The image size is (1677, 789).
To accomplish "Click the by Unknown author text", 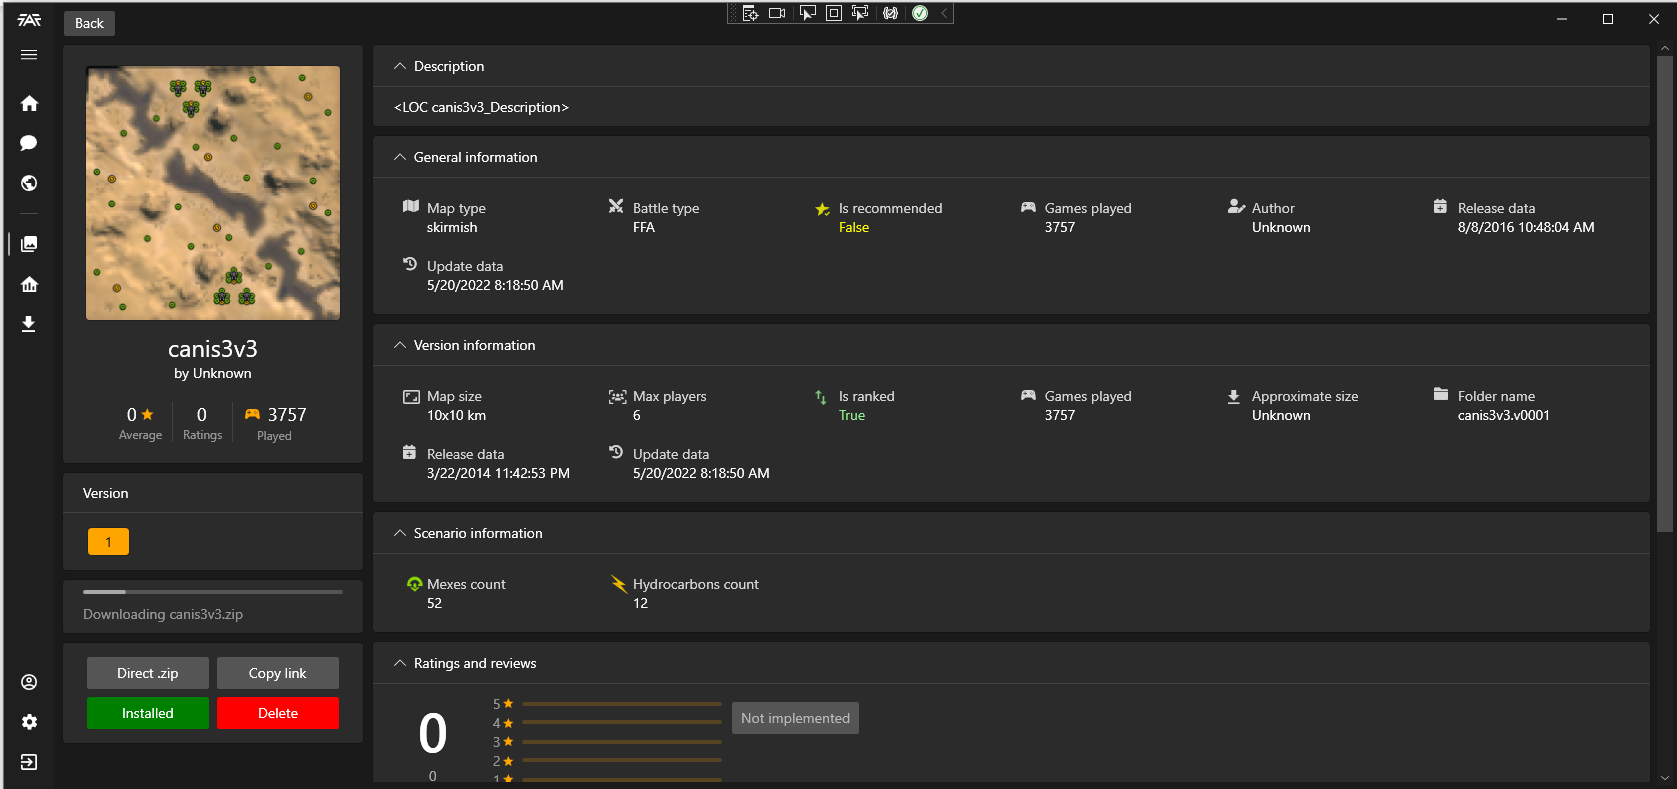I will click(x=213, y=373).
